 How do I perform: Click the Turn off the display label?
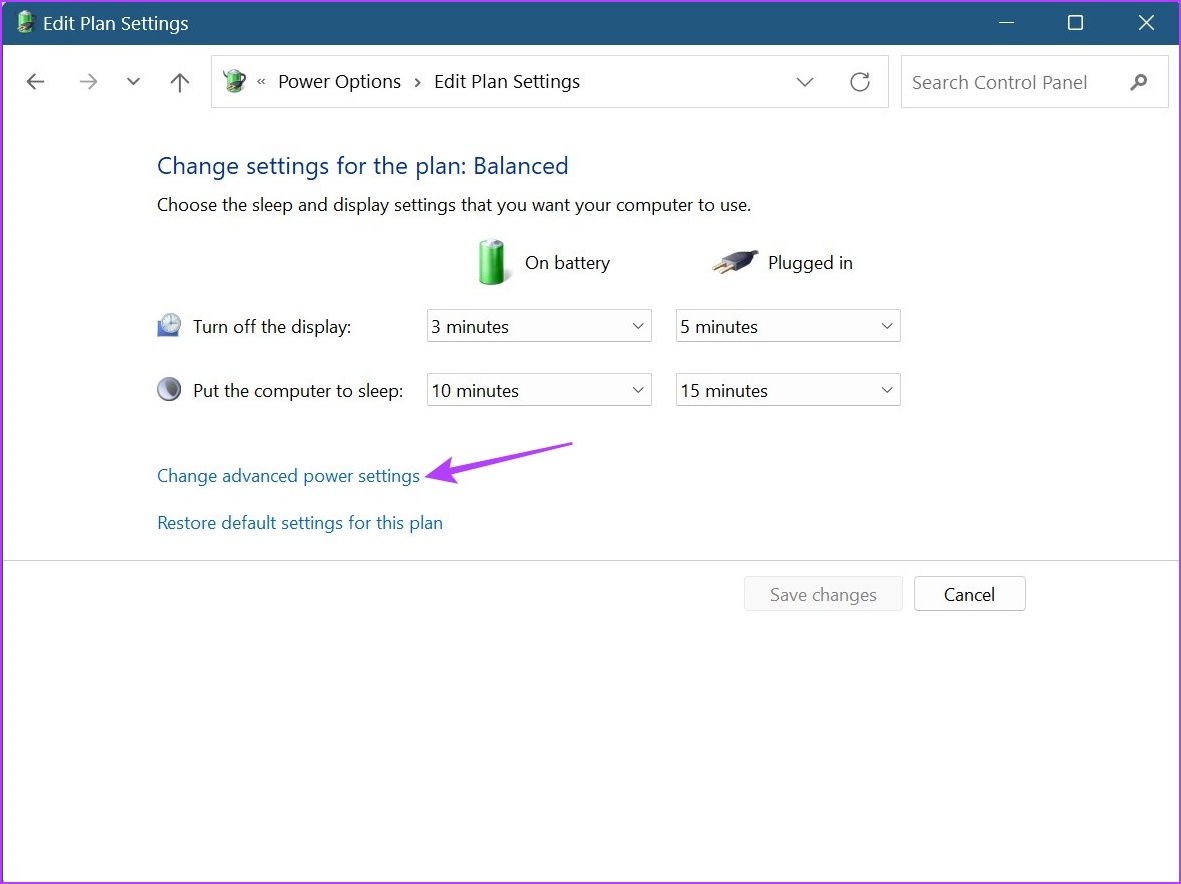coord(272,327)
